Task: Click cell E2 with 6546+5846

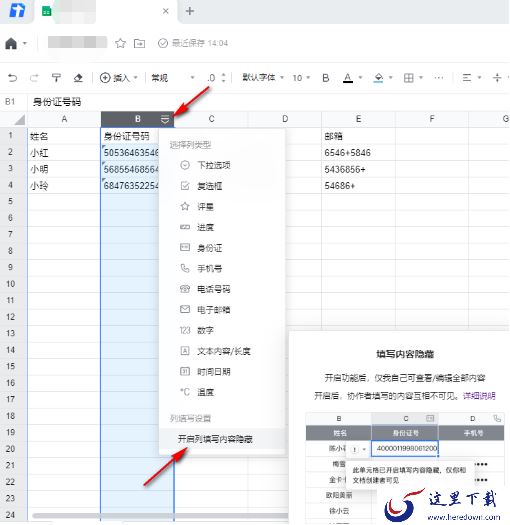Action: [358, 153]
